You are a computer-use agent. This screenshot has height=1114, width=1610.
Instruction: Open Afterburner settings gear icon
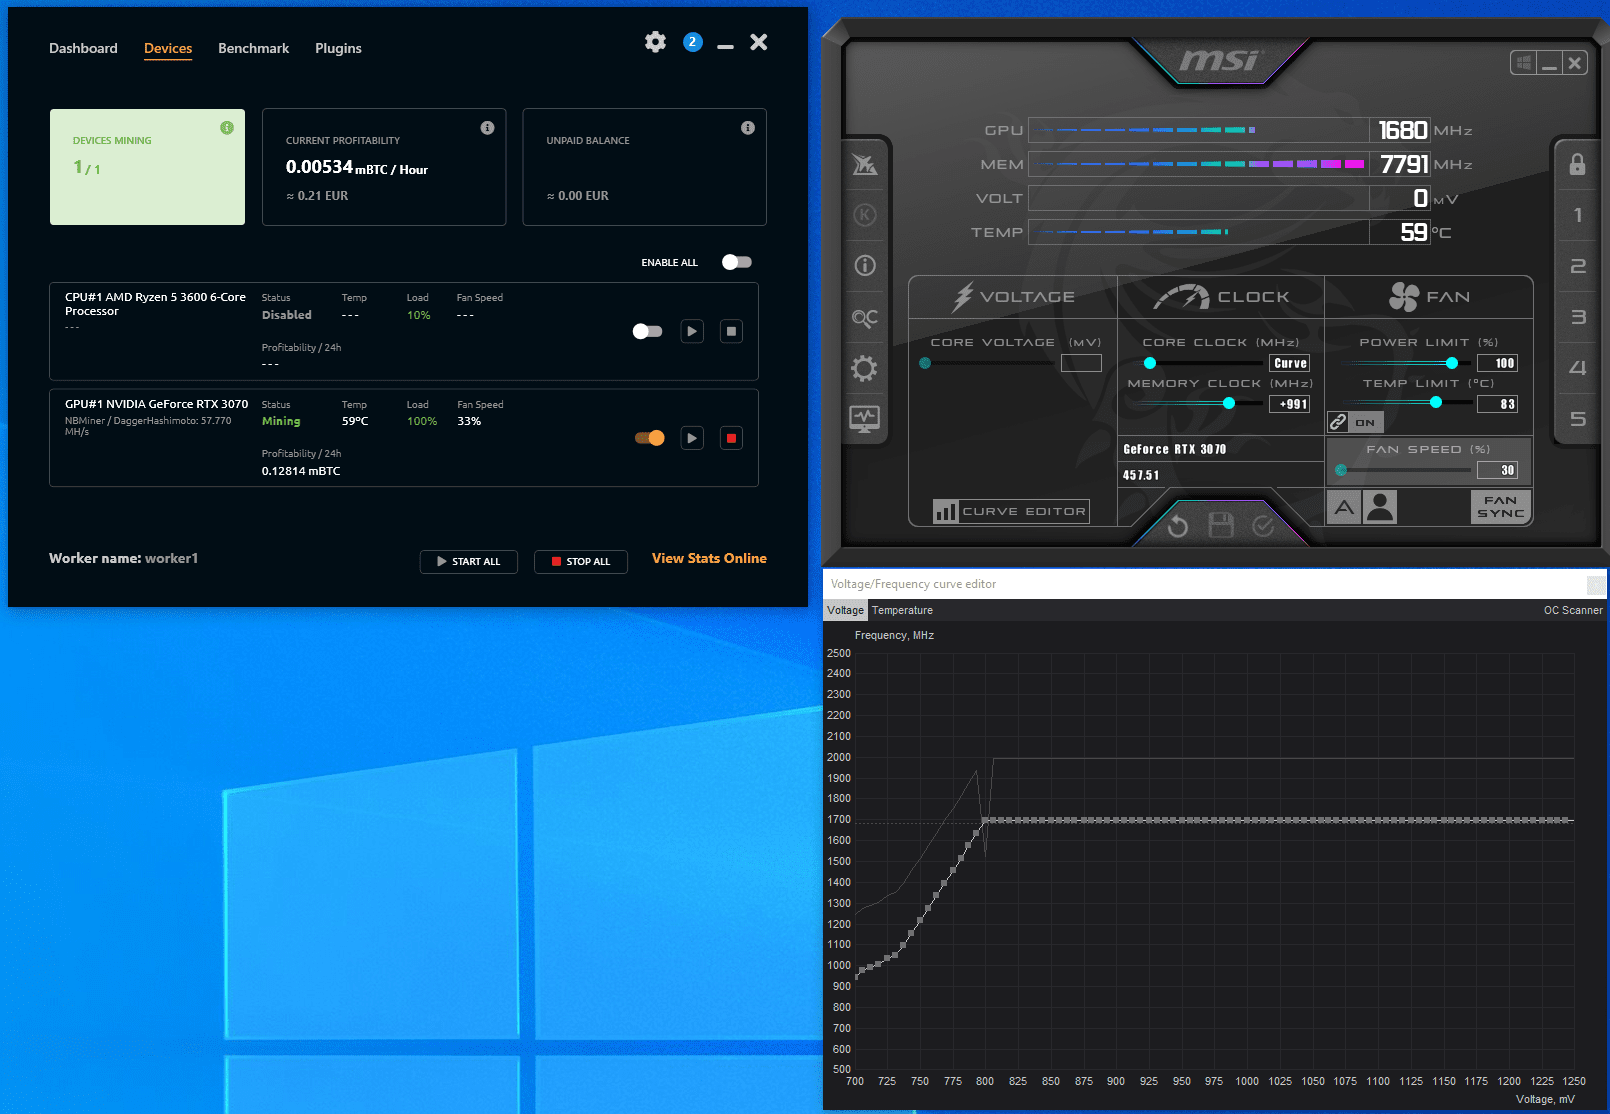865,368
